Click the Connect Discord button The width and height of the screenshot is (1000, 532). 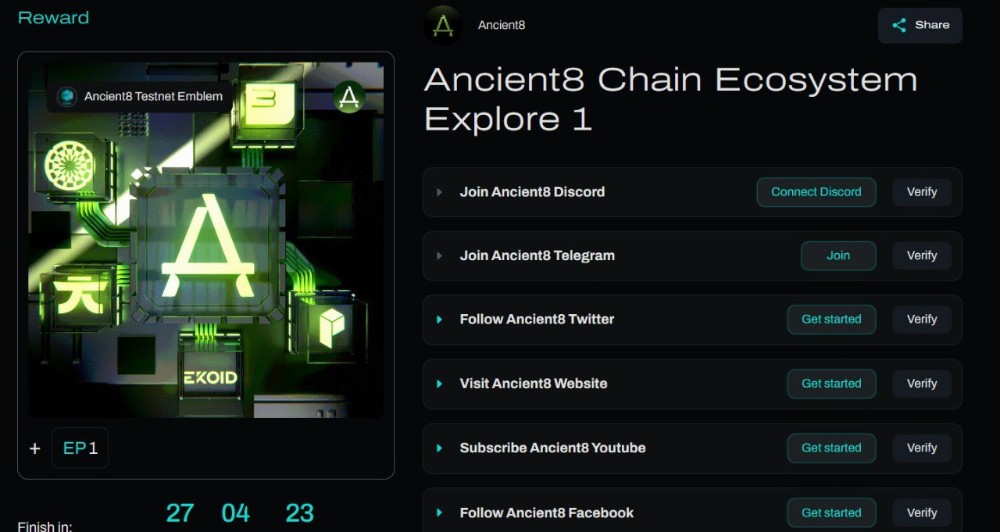coord(816,192)
